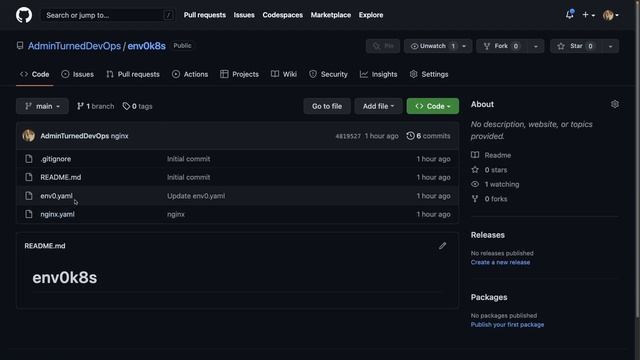Open the nginx commit message for nginx.yaml
Image resolution: width=640 pixels, height=360 pixels.
[176, 214]
